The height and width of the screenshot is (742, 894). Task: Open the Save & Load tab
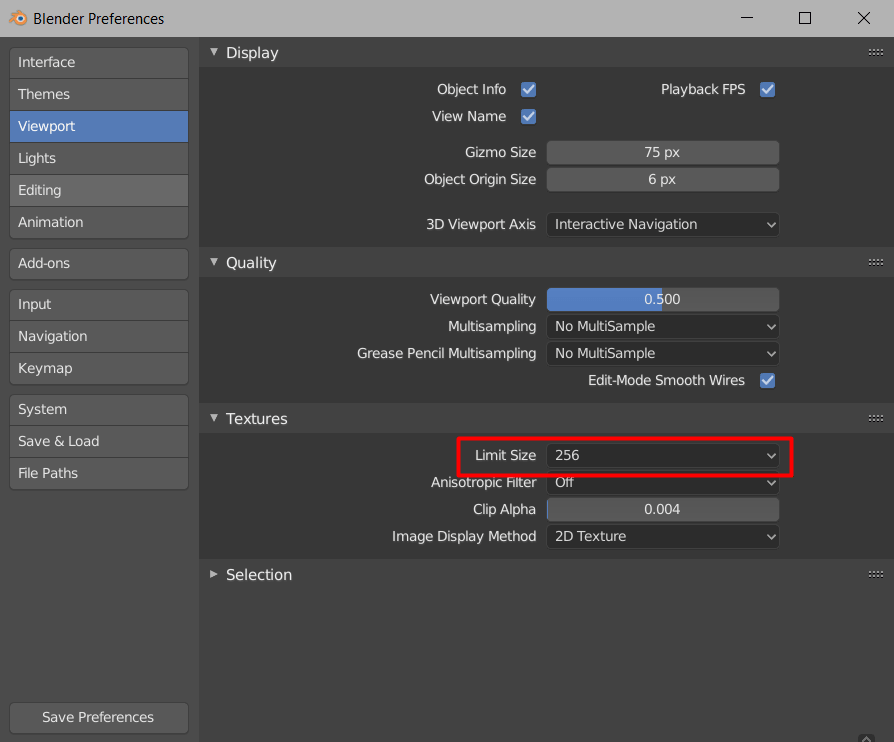[99, 441]
